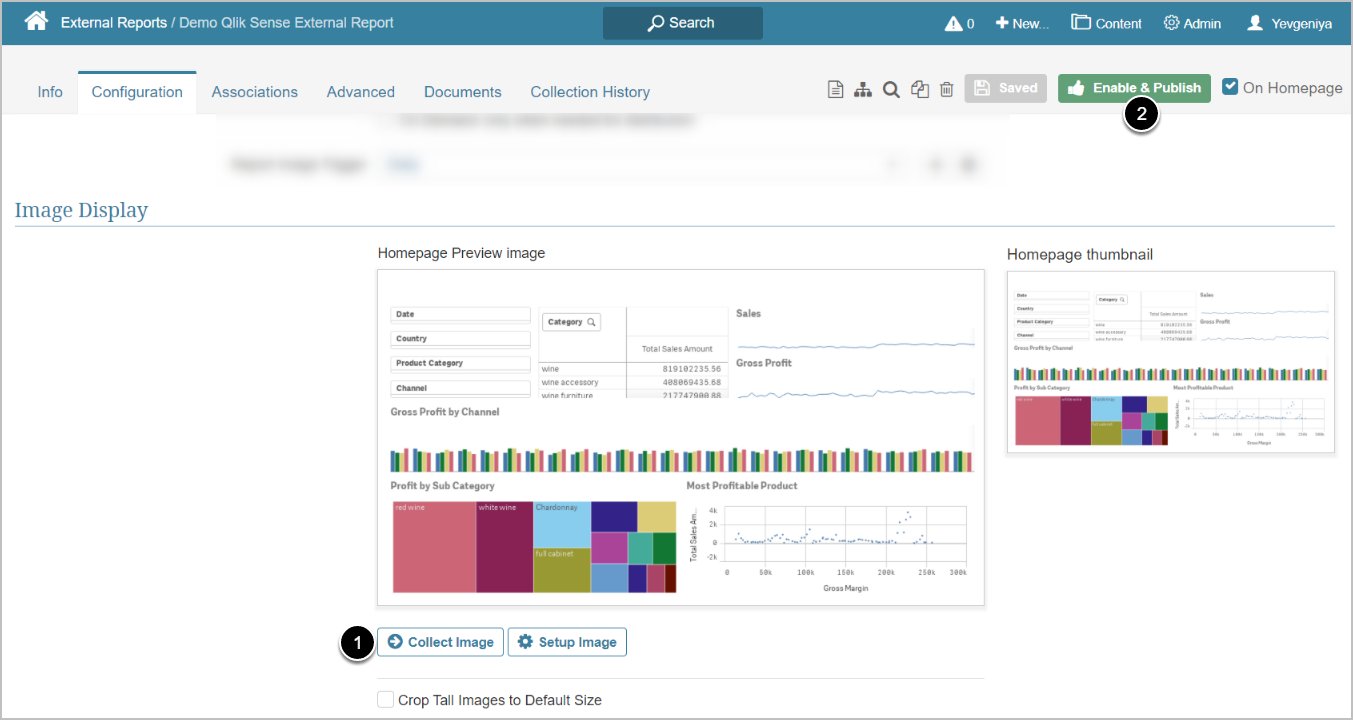Open the Yevgeniya user menu
The height and width of the screenshot is (720, 1353).
[1289, 23]
